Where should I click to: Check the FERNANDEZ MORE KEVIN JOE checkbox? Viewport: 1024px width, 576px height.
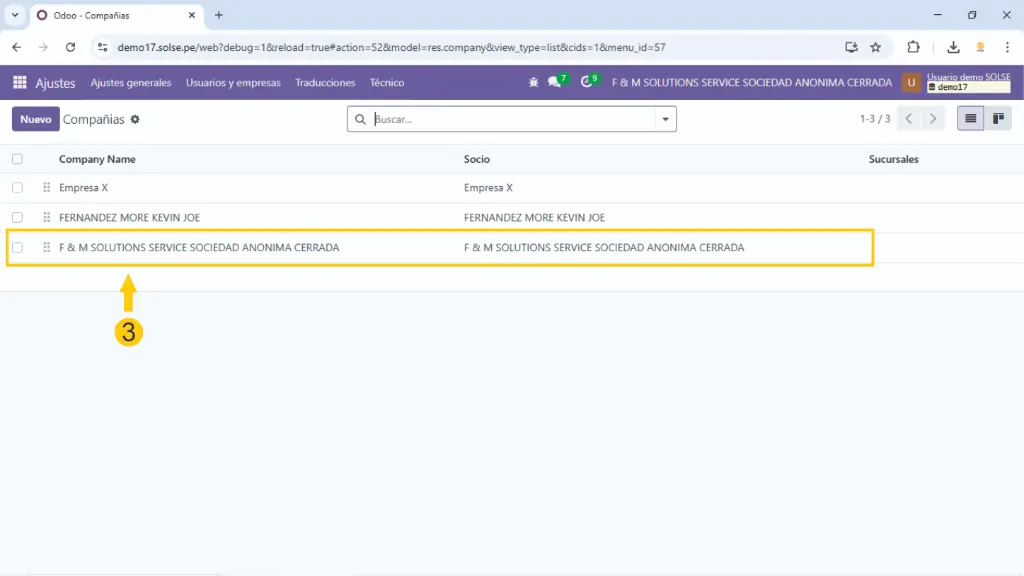[x=17, y=217]
